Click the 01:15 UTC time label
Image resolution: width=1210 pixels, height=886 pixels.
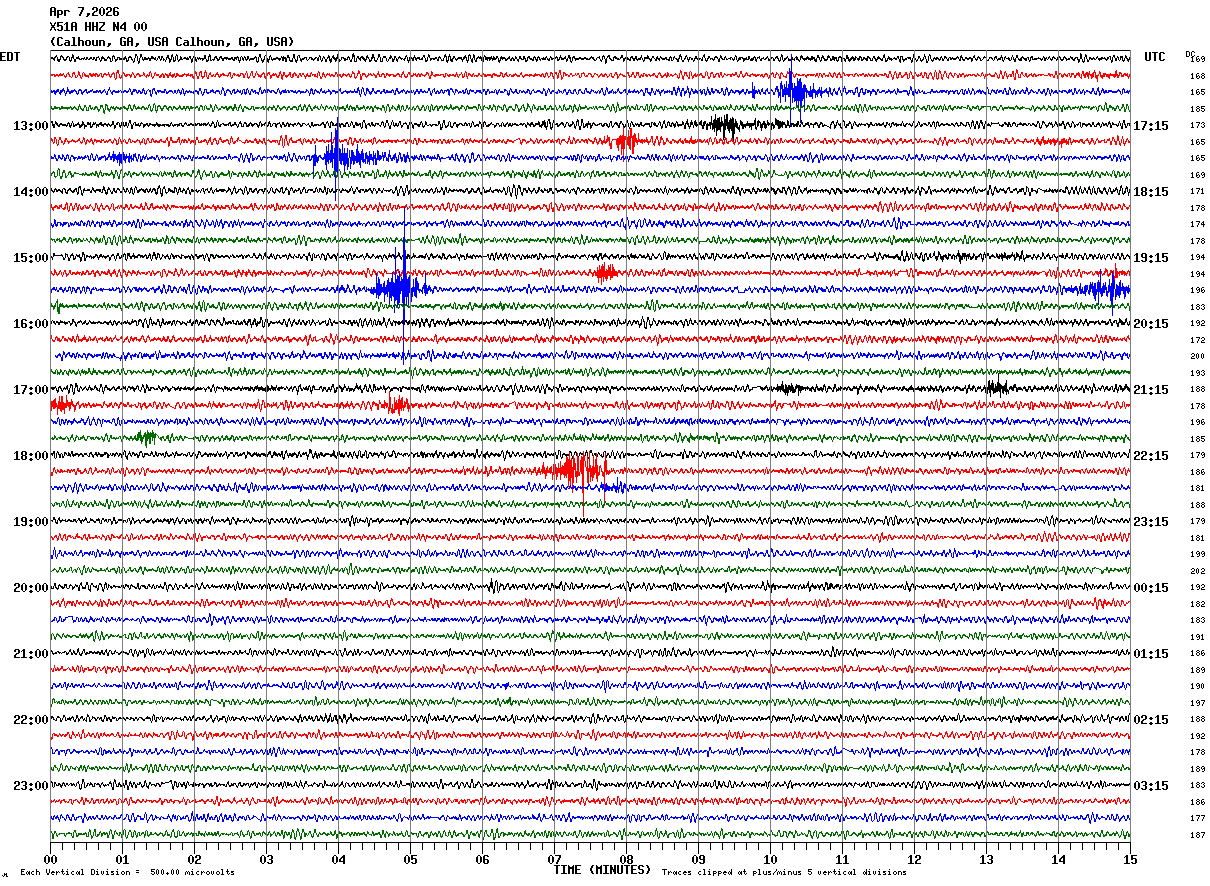[x=1151, y=654]
